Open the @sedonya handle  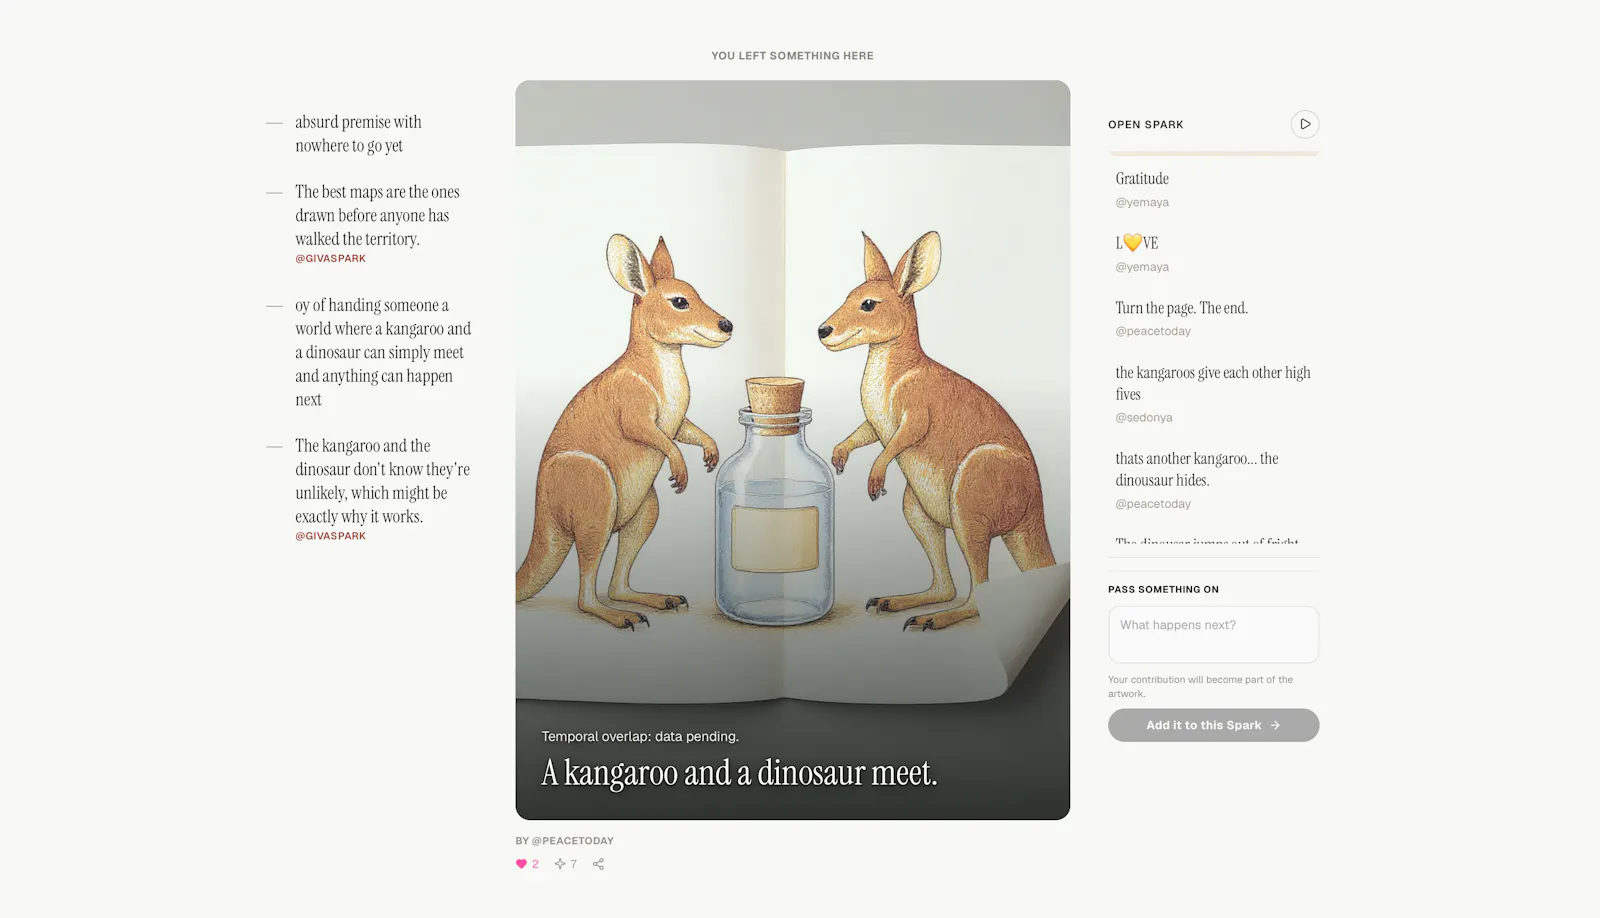click(x=1144, y=418)
